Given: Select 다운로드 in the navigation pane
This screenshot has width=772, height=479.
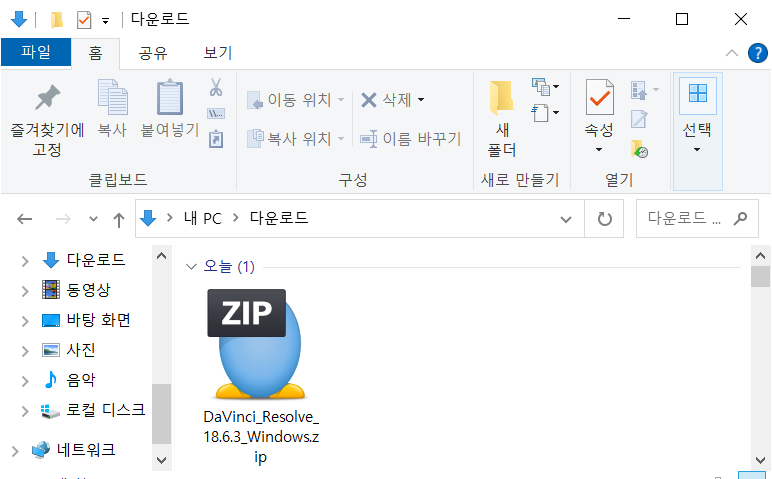Looking at the screenshot, I should click(96, 260).
